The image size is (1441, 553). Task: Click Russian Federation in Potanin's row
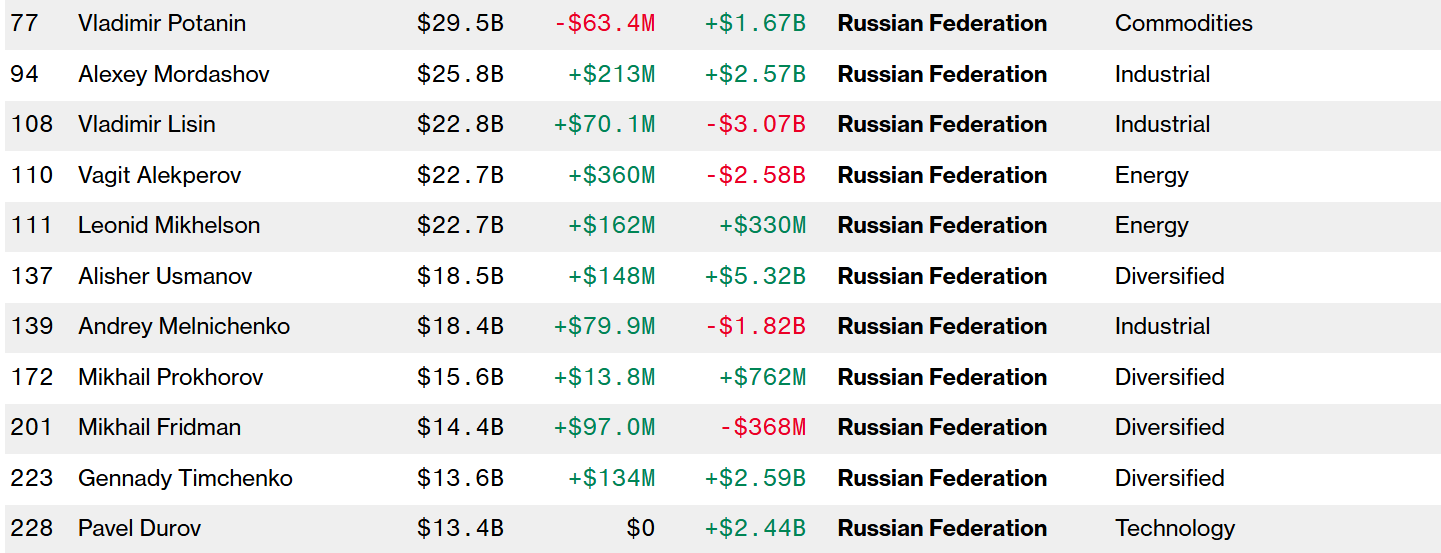tap(942, 23)
